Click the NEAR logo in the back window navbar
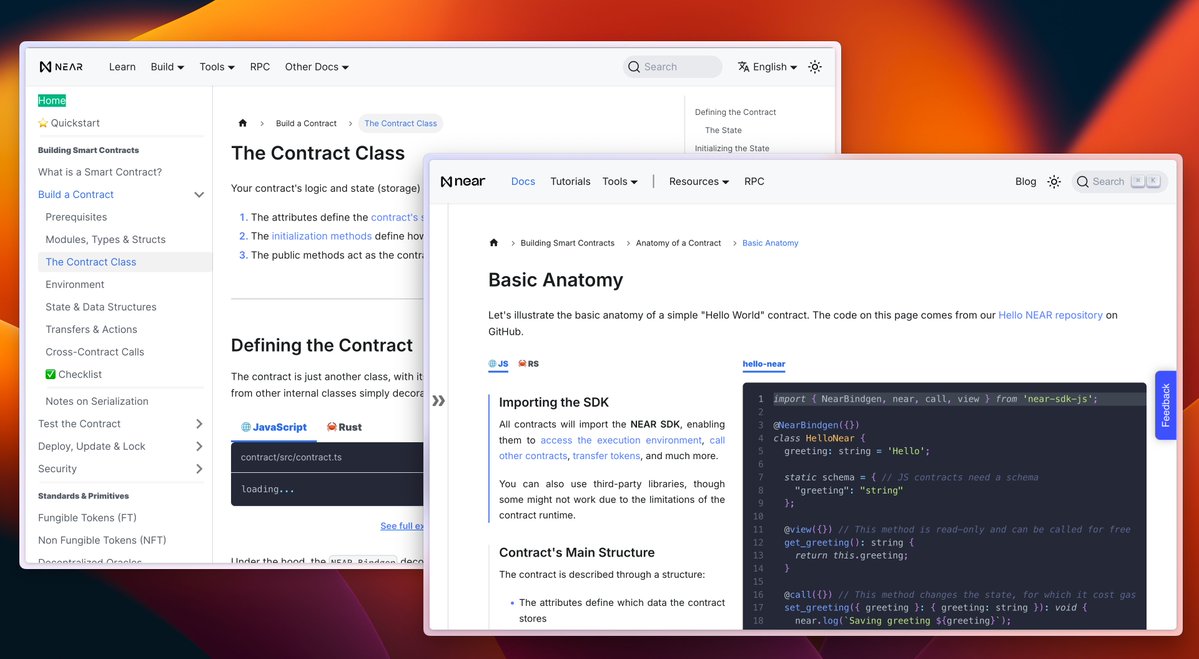Viewport: 1199px width, 659px height. click(x=60, y=66)
